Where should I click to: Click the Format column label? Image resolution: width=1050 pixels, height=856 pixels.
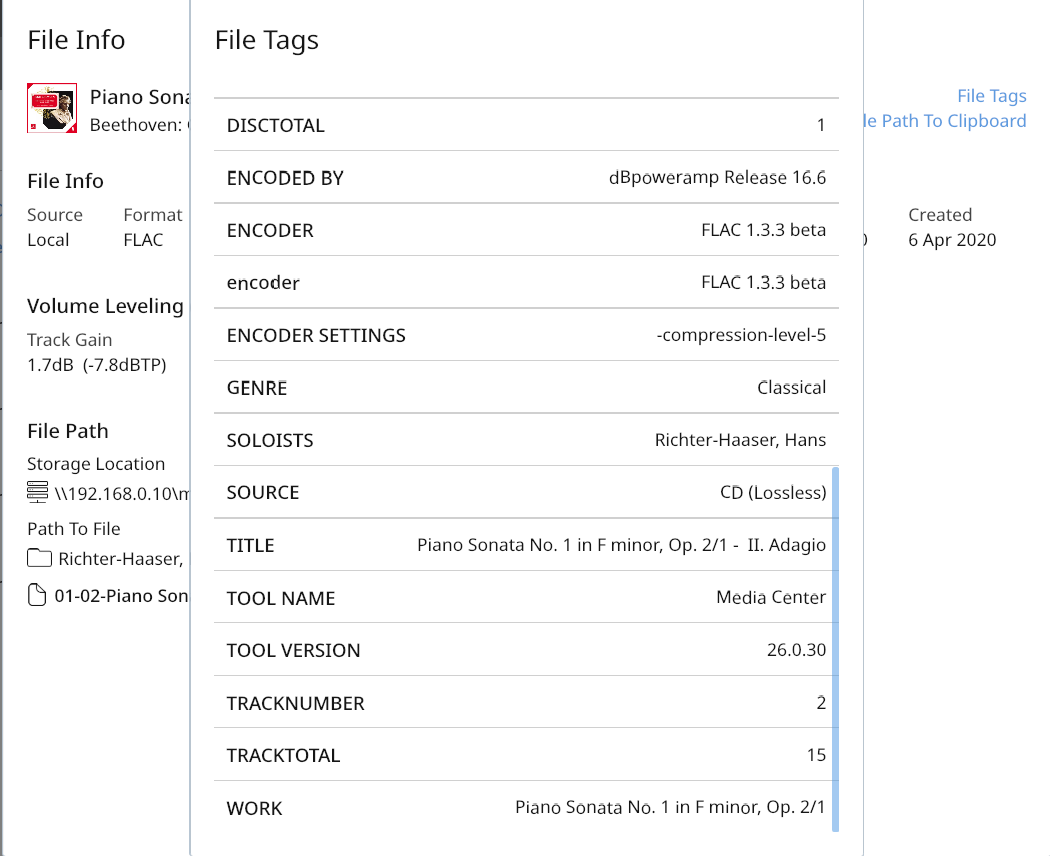coord(153,215)
